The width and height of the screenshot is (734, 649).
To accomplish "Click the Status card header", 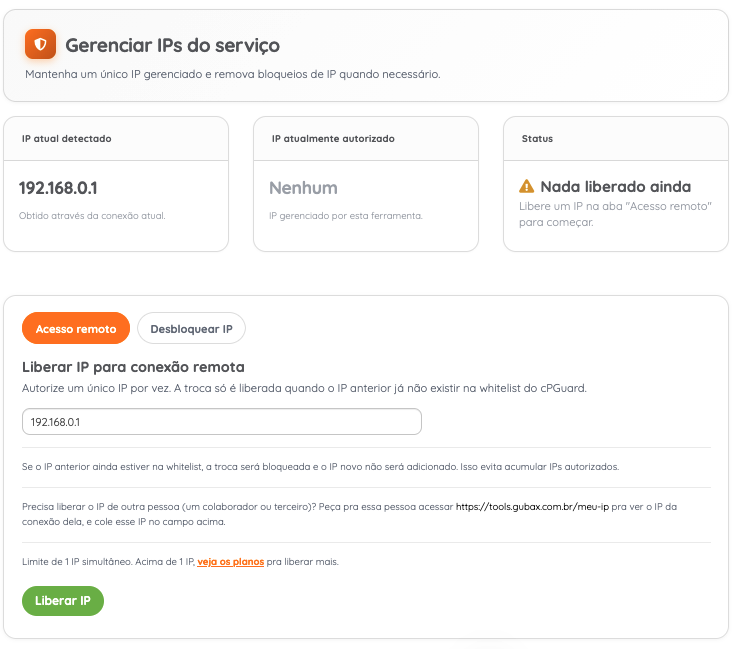I will (616, 139).
